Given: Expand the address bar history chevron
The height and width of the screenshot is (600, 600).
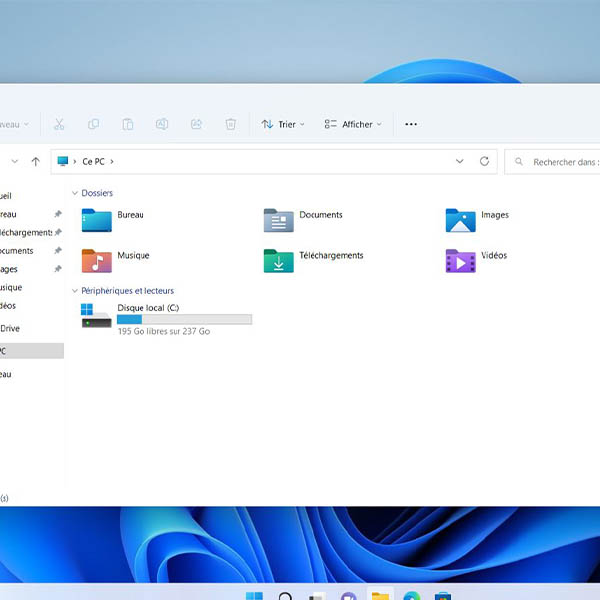Looking at the screenshot, I should [x=459, y=161].
